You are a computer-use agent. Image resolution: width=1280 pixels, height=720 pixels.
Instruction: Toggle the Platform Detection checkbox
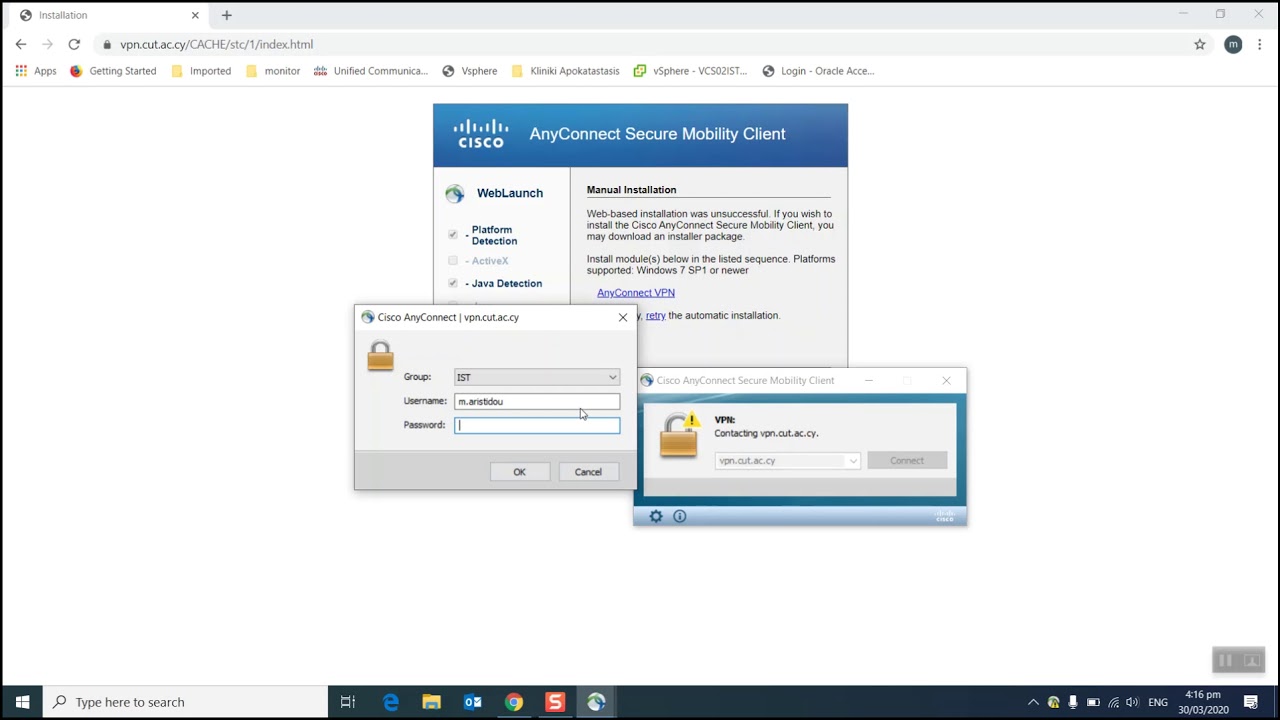(x=453, y=234)
